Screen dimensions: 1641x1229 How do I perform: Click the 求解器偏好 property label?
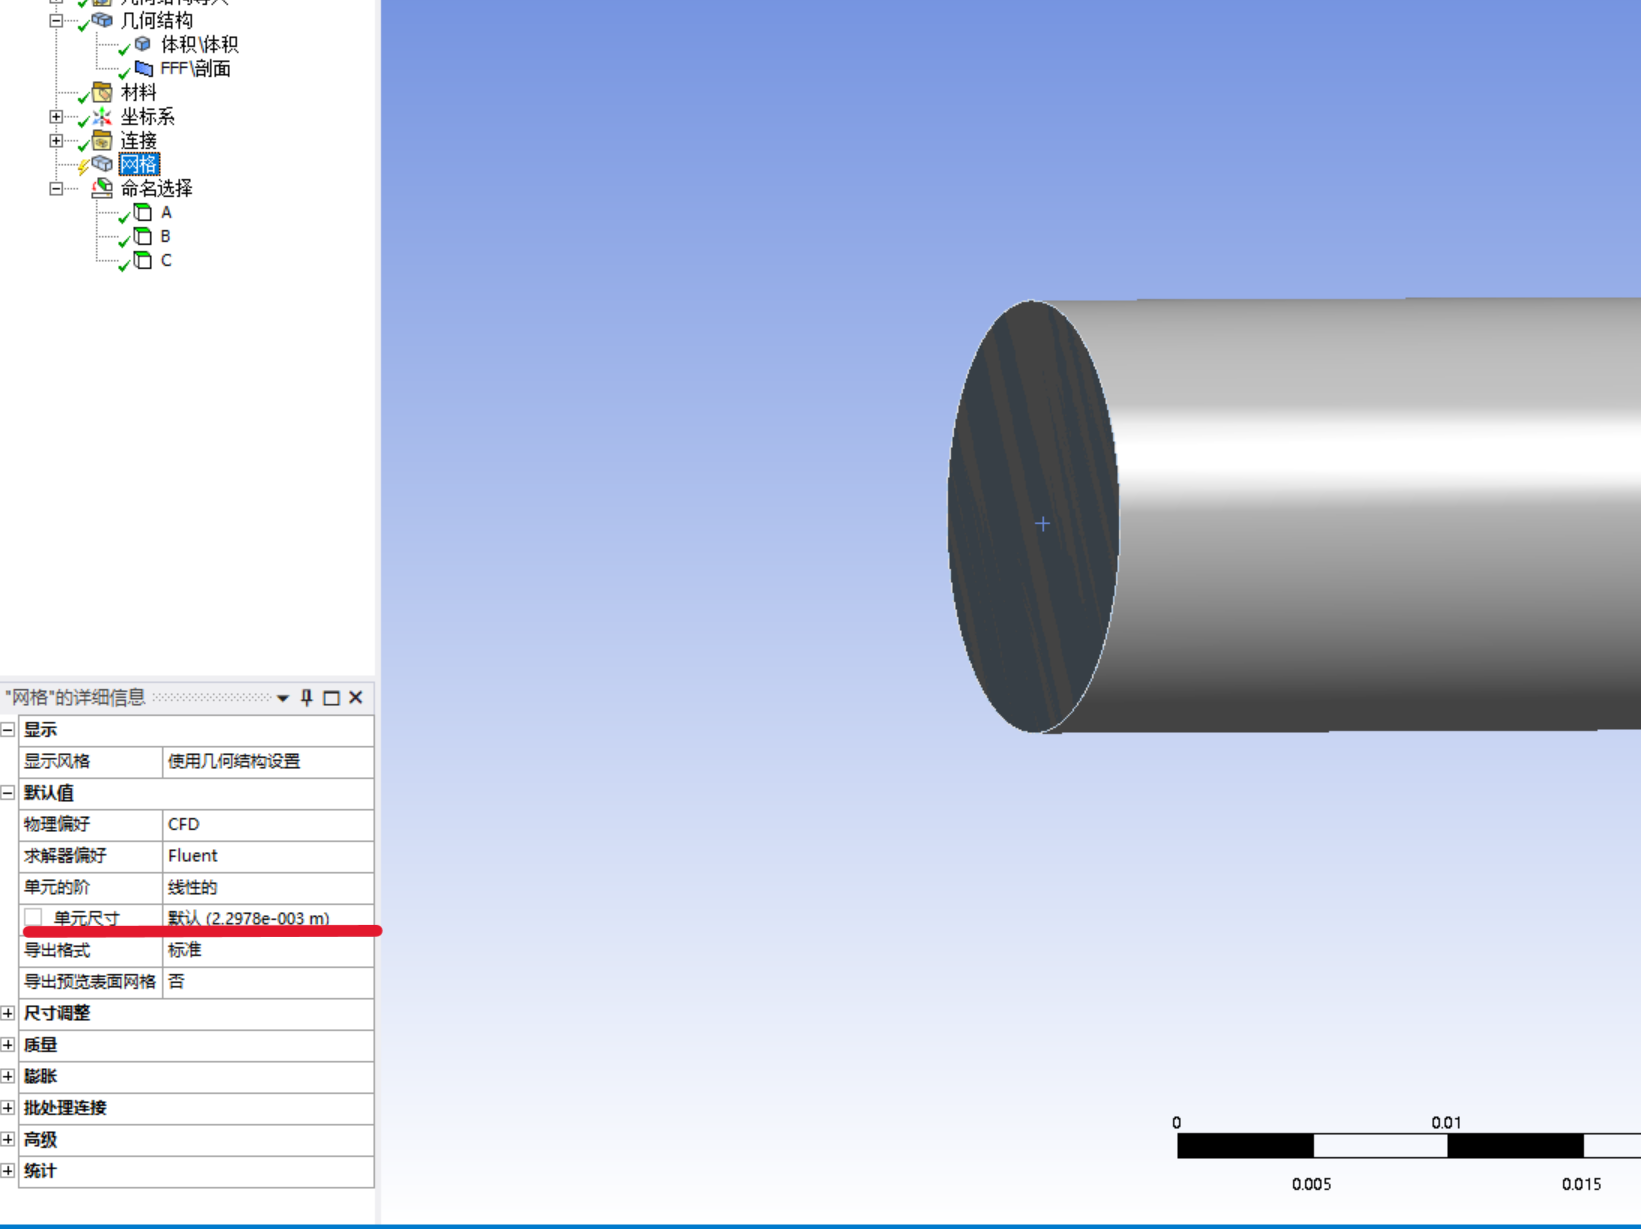pos(65,856)
